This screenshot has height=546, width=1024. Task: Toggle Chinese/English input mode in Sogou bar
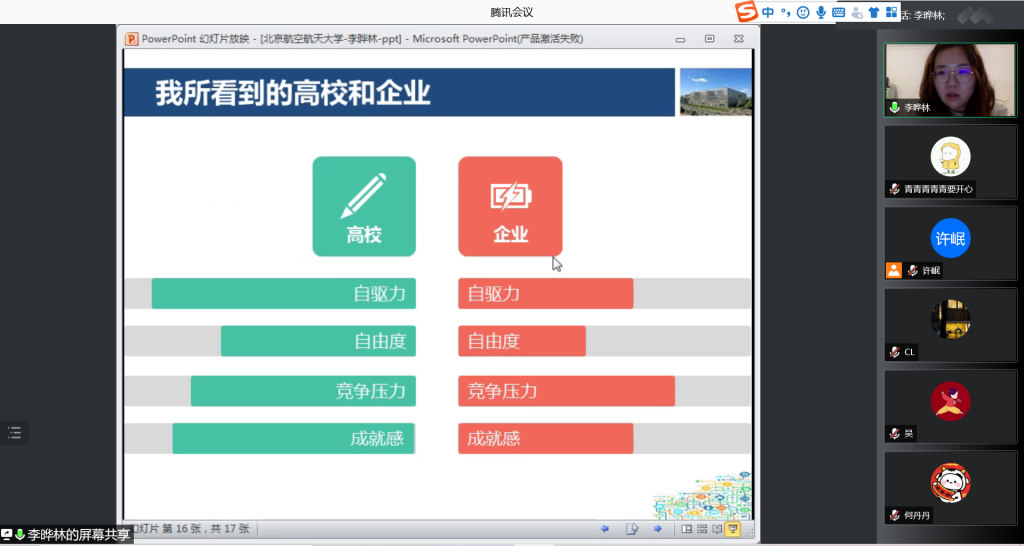coord(768,12)
